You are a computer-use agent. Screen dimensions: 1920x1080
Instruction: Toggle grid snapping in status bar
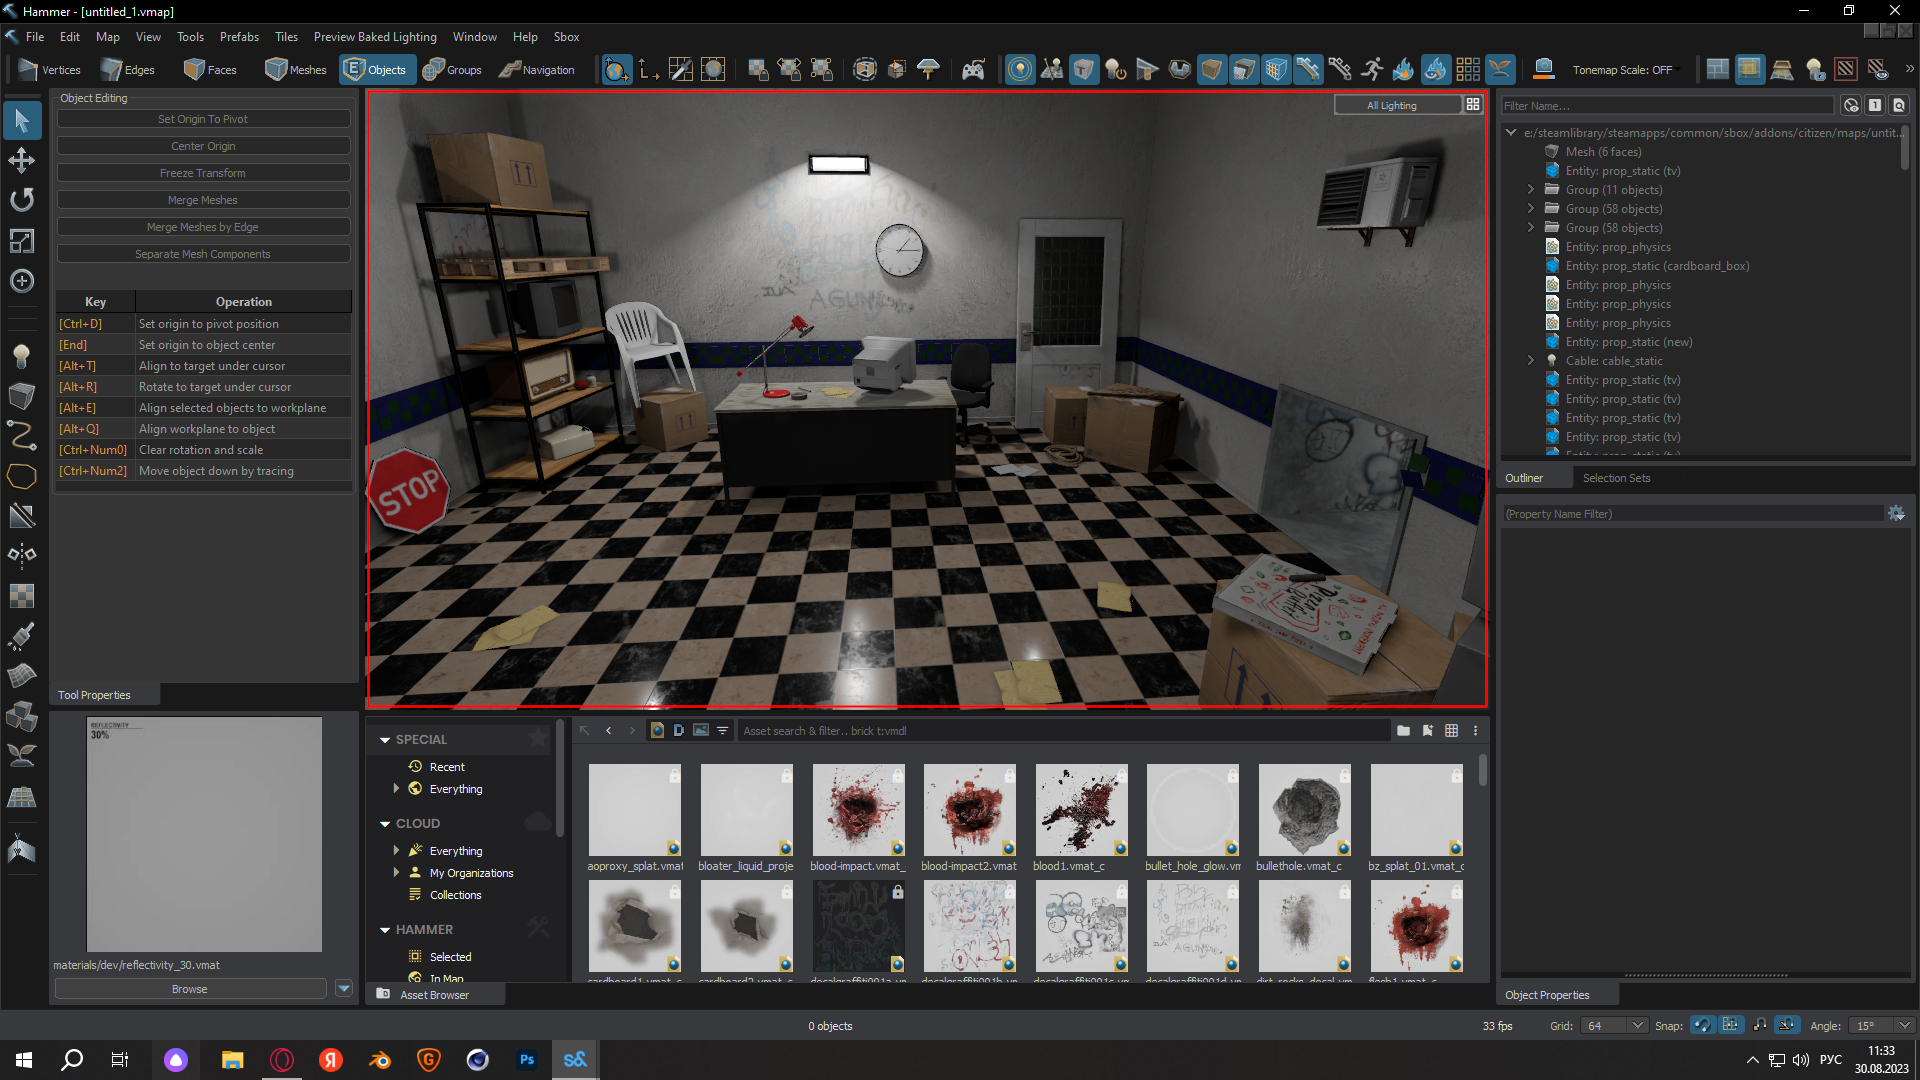(x=1731, y=1025)
